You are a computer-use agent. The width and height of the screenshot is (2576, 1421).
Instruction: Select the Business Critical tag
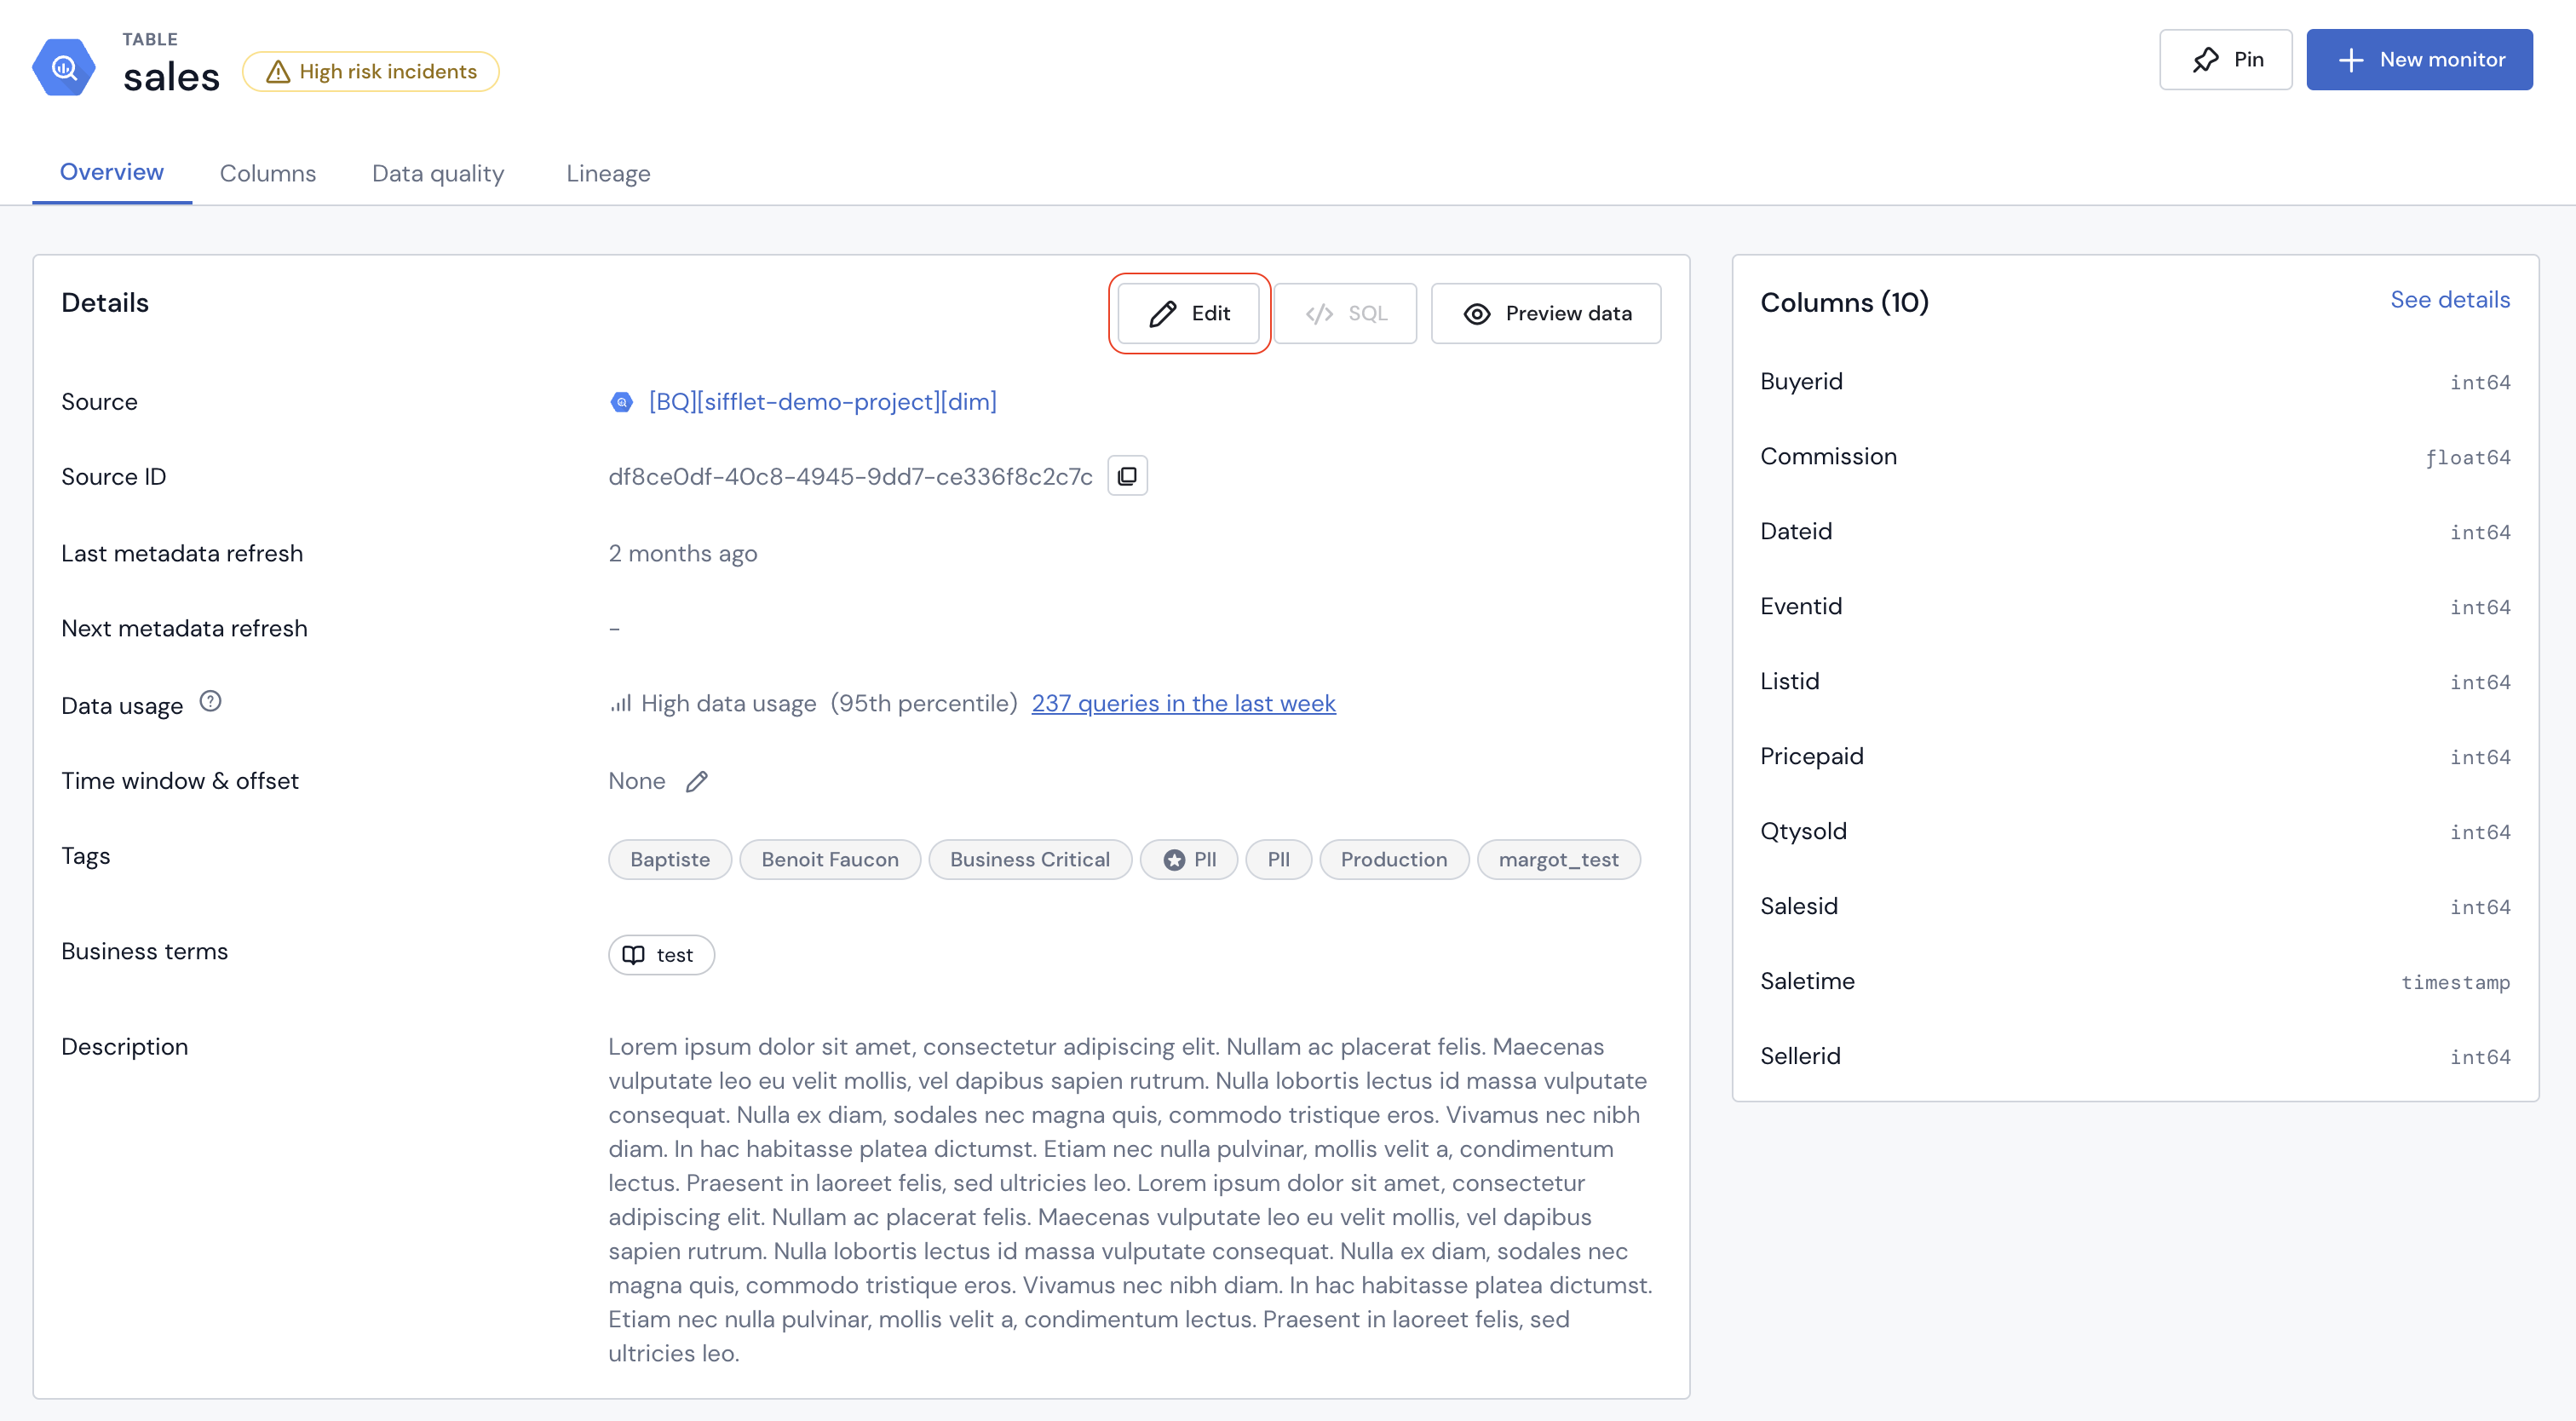(1029, 860)
